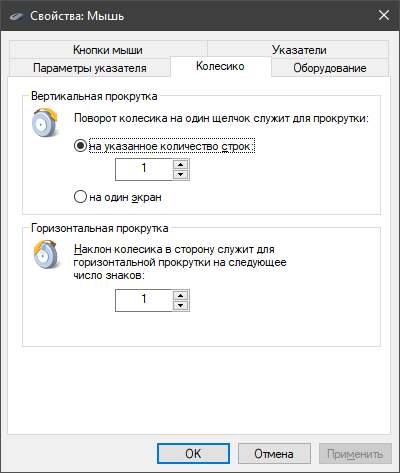This screenshot has width=400, height=473.
Task: Click the vertical scroll lines number field
Action: coord(144,169)
